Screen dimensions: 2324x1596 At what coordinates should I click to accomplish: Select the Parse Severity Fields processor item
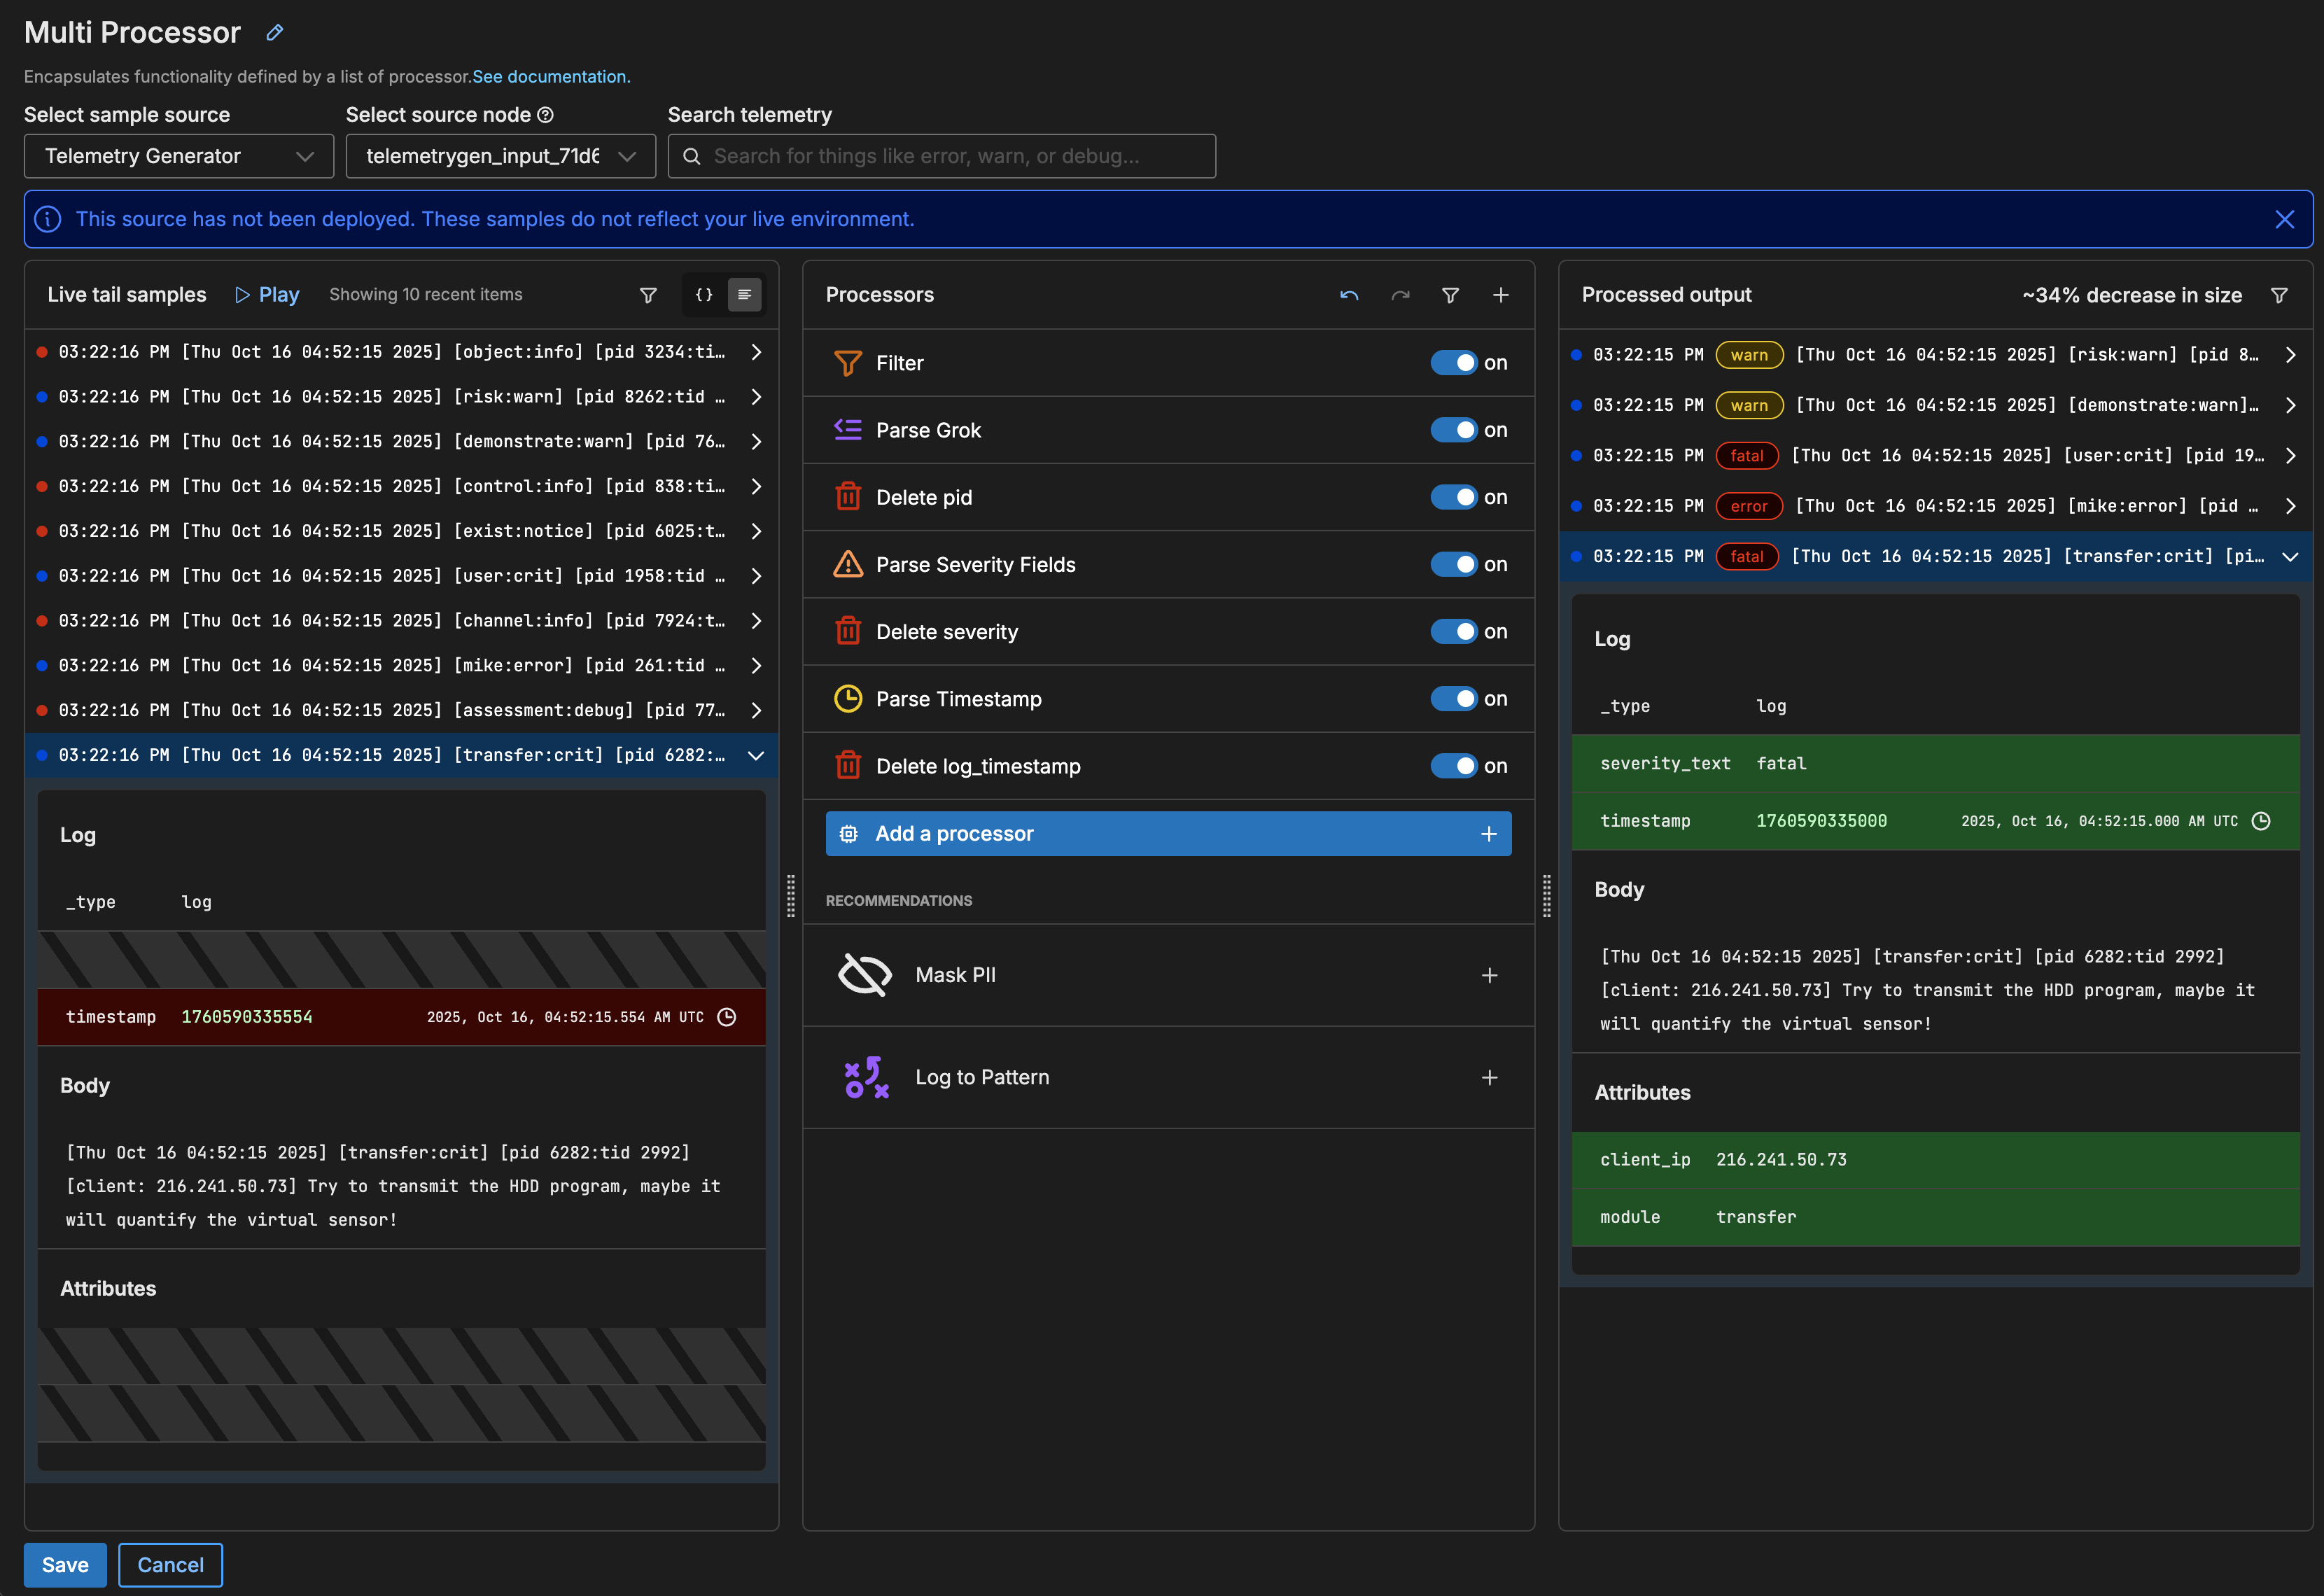point(975,565)
